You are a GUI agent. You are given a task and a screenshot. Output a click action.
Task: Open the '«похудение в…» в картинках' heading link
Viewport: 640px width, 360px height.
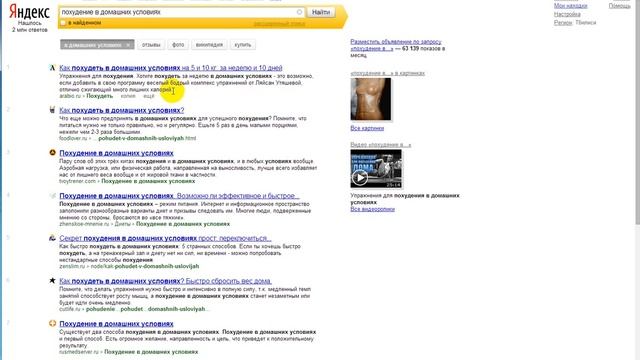coord(387,73)
